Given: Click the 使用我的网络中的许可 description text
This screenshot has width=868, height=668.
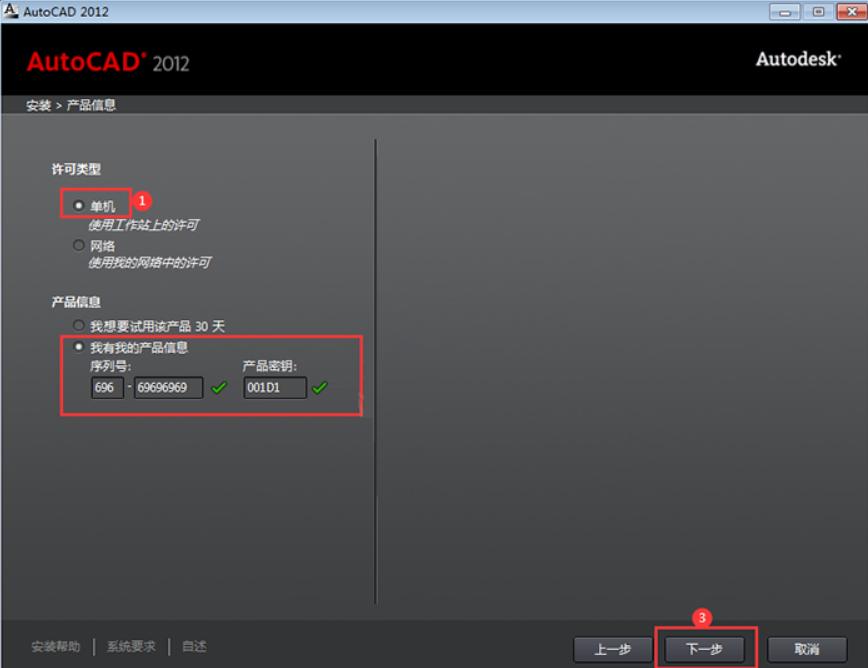Looking at the screenshot, I should 149,262.
